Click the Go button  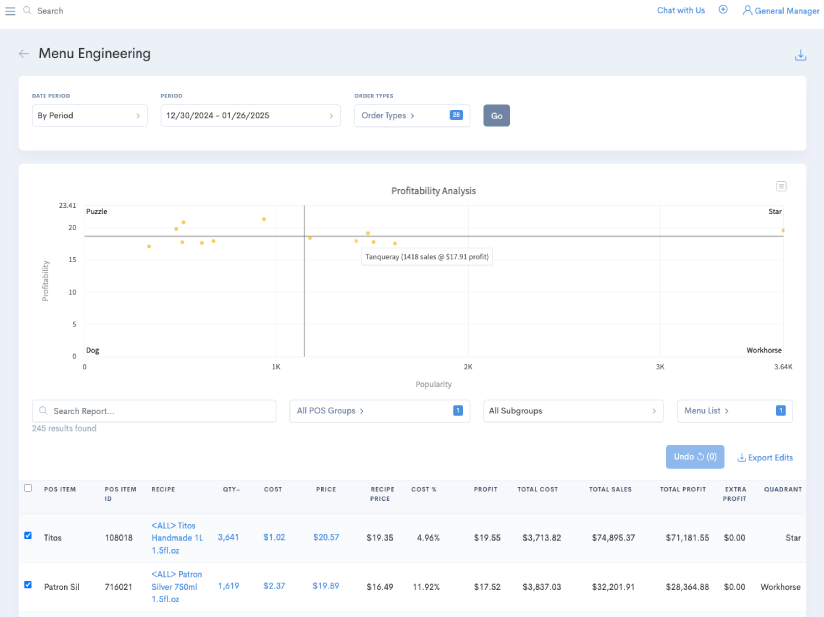click(x=496, y=116)
